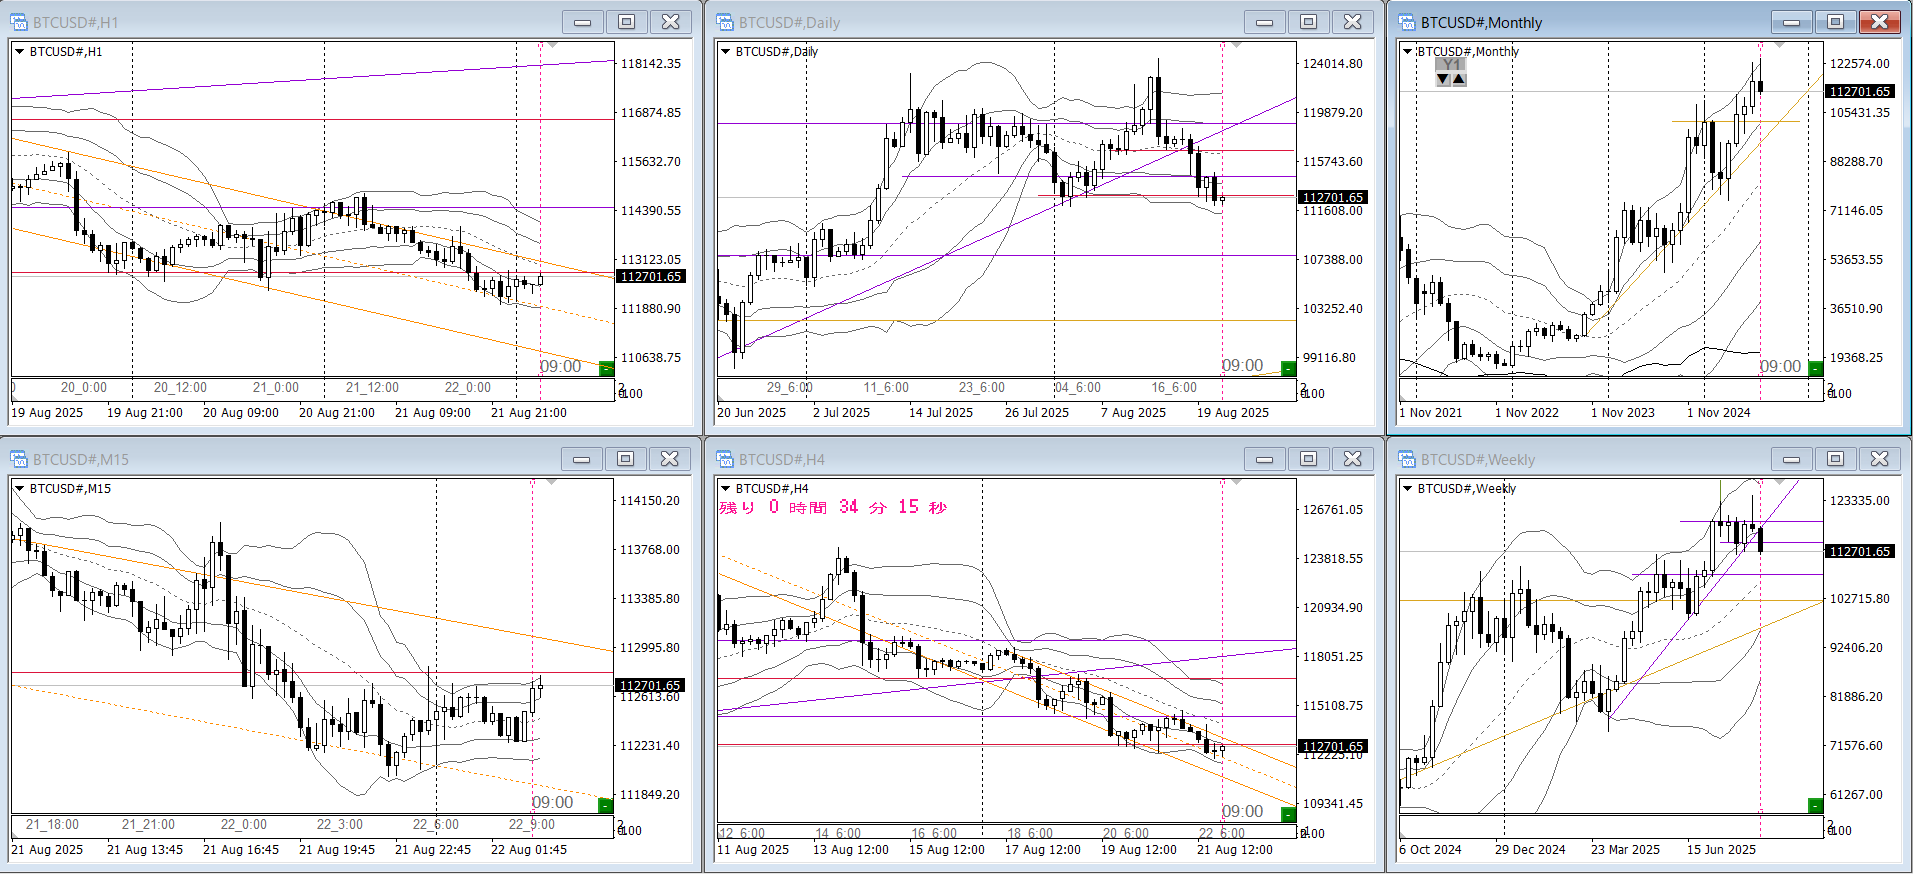Expand the triangle beside BTCUSD#,H4 chart label
This screenshot has width=1913, height=875.
click(x=725, y=488)
